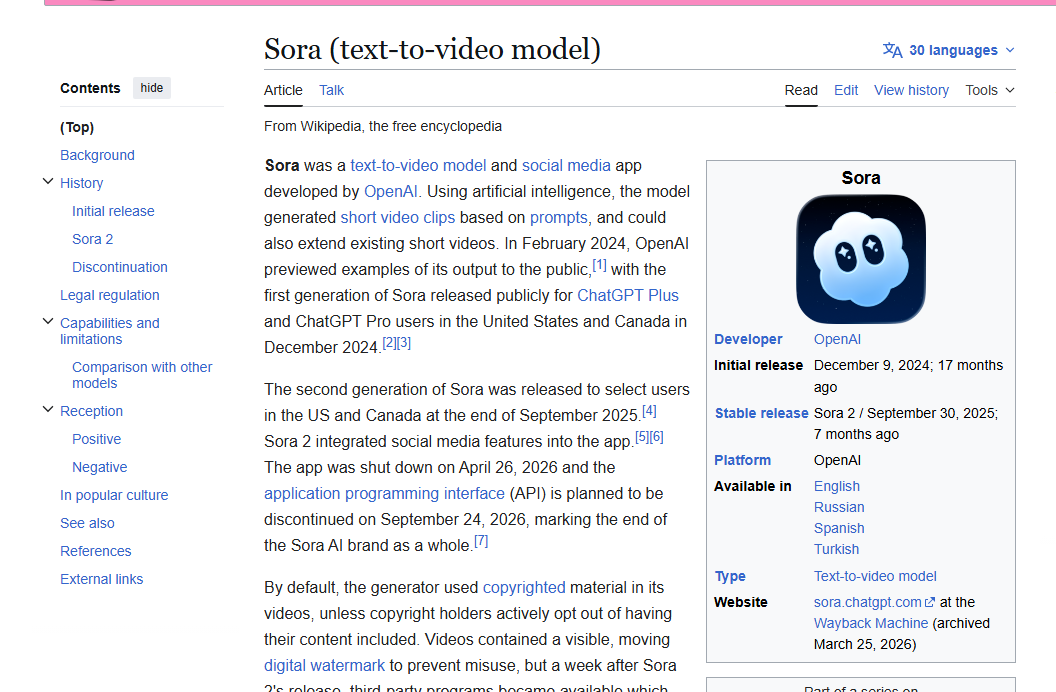
Task: Open citation [1] footnote
Action: point(599,265)
